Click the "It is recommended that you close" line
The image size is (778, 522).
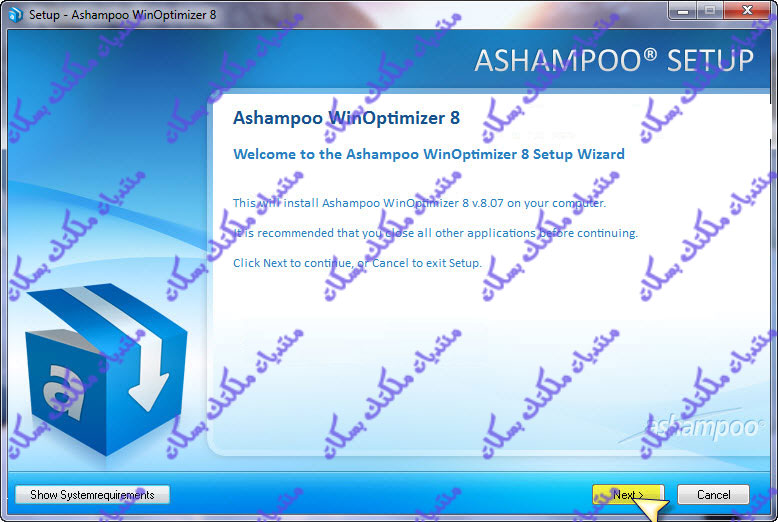point(435,233)
